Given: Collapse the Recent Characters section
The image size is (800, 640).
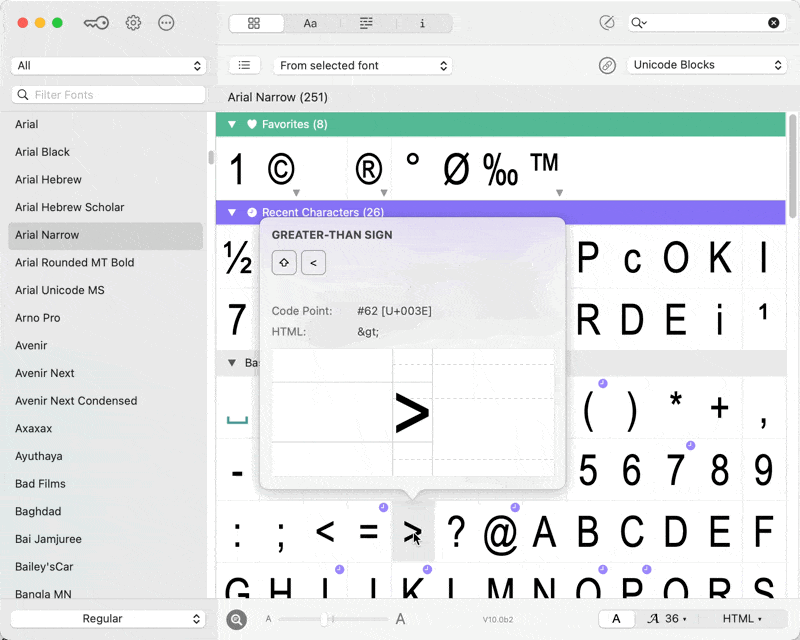Looking at the screenshot, I should (x=232, y=212).
